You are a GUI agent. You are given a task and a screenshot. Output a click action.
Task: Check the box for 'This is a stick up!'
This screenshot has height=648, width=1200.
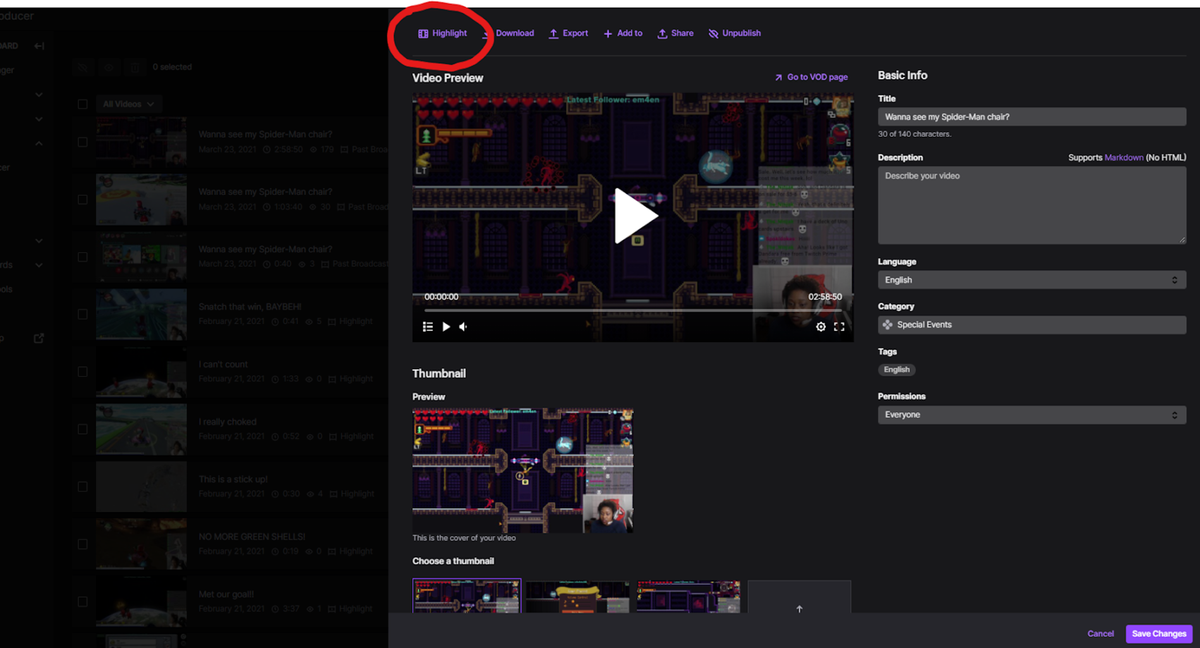tap(82, 486)
